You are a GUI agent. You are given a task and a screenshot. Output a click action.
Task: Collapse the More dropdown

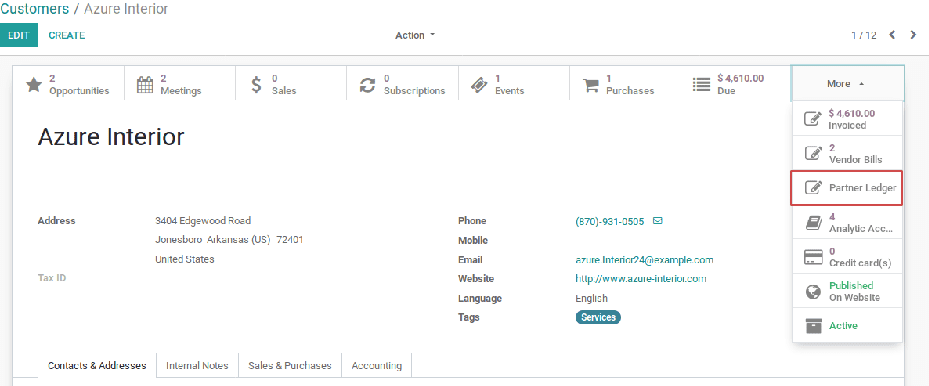[847, 84]
